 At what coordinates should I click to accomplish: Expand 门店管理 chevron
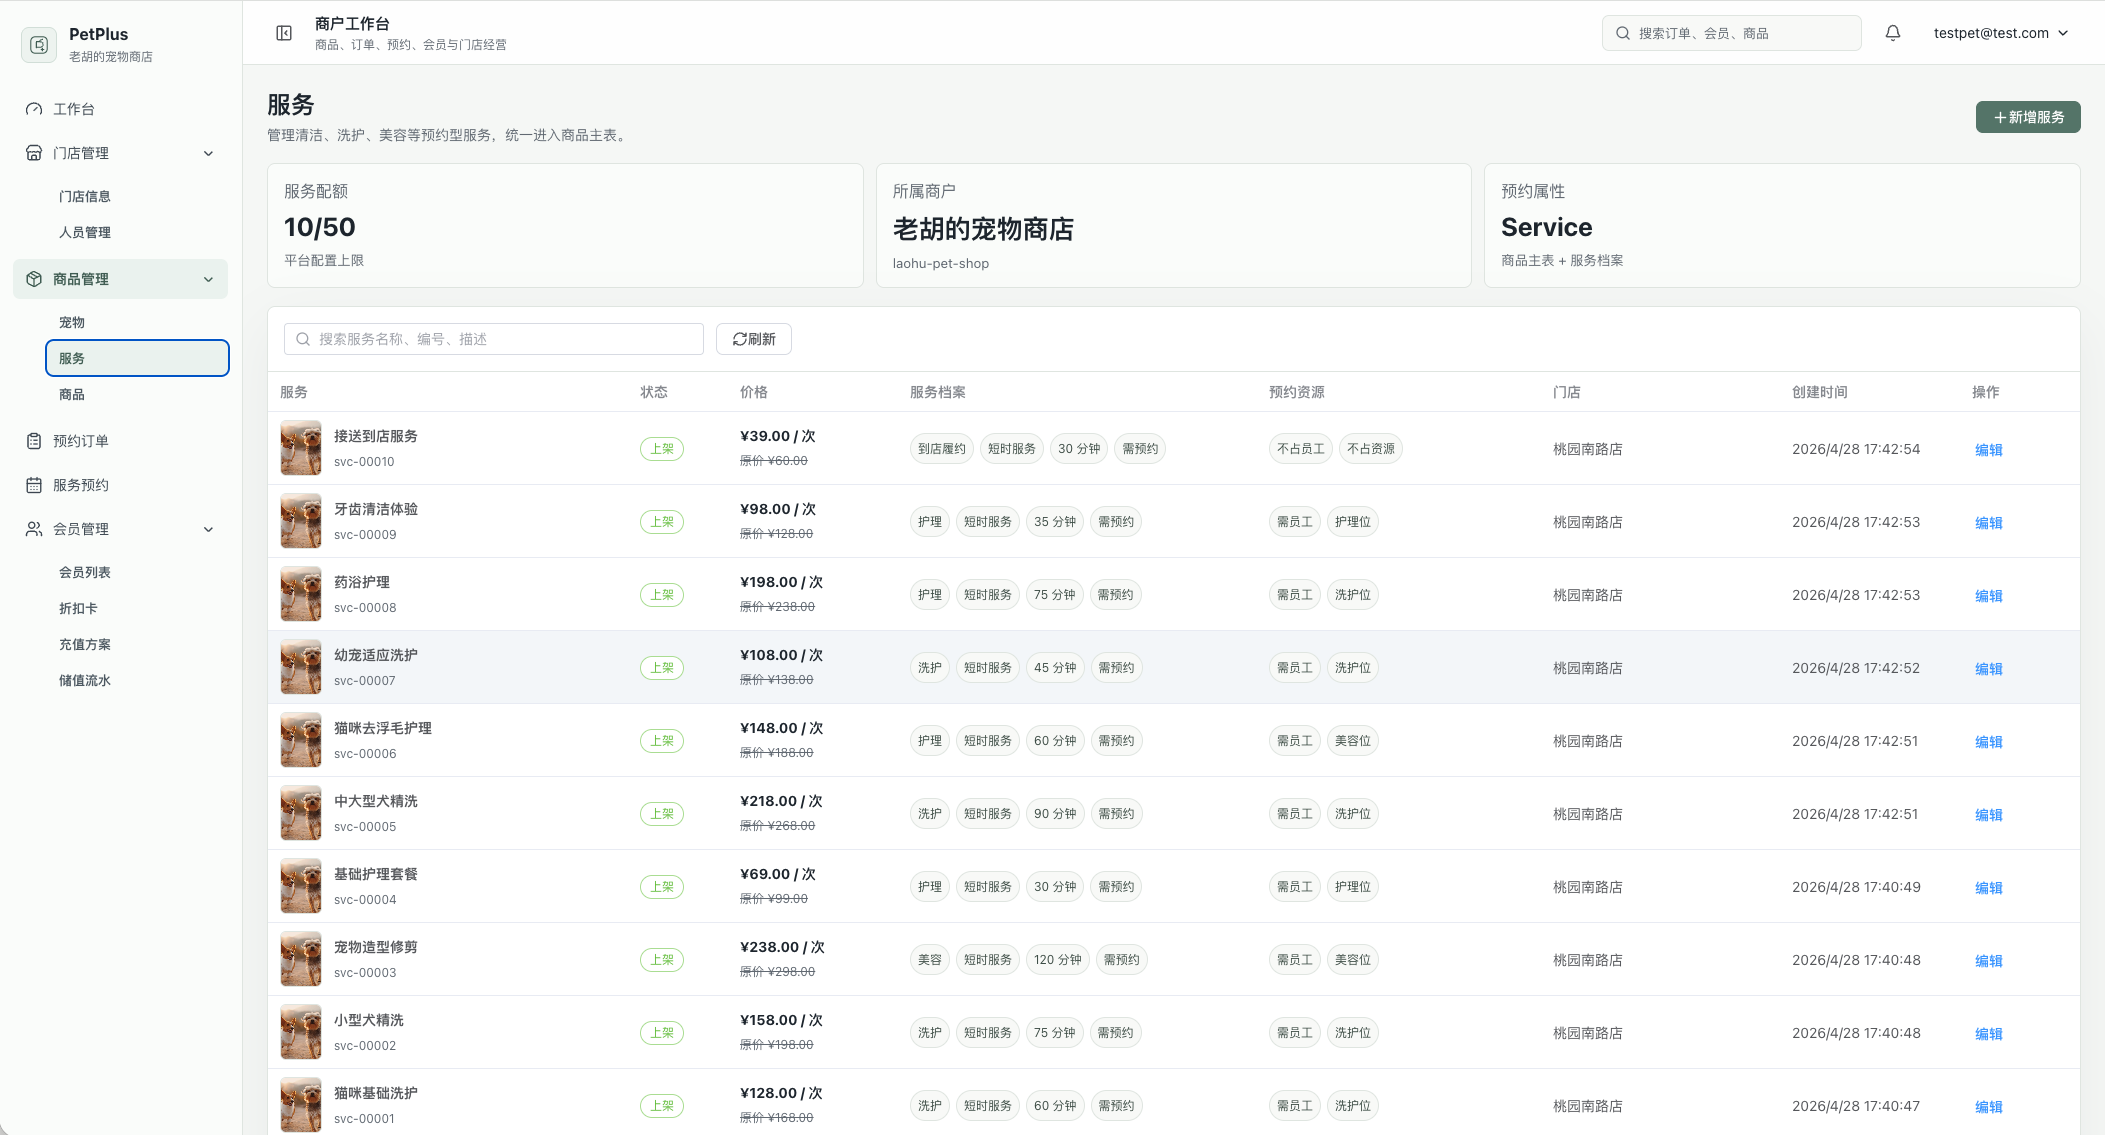tap(209, 153)
